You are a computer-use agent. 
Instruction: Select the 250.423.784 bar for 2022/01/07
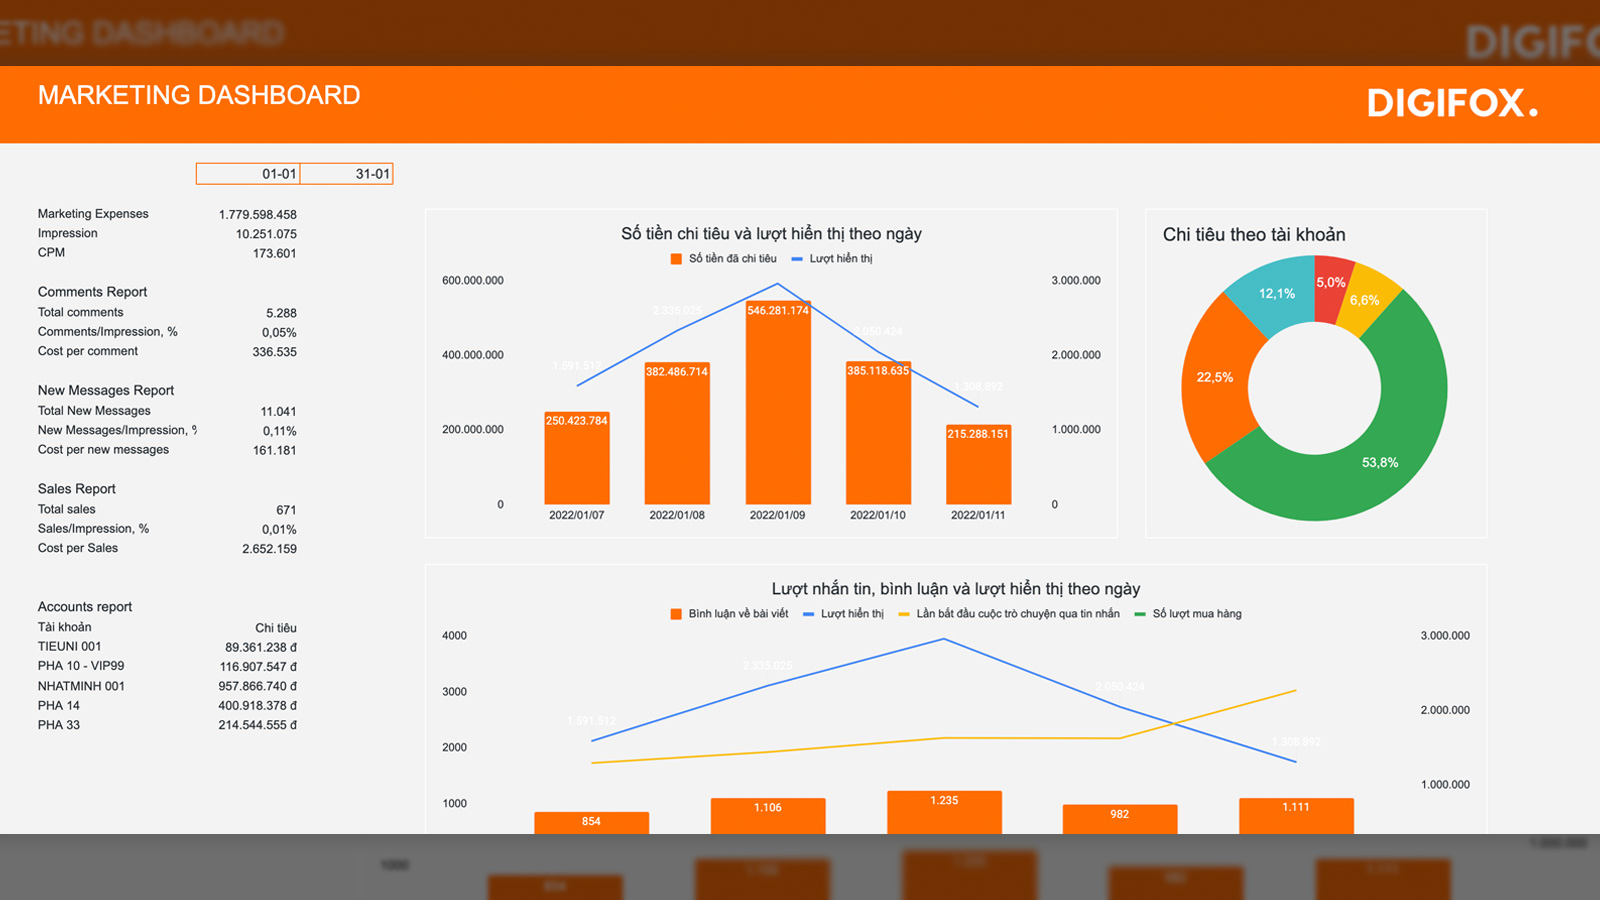[577, 458]
